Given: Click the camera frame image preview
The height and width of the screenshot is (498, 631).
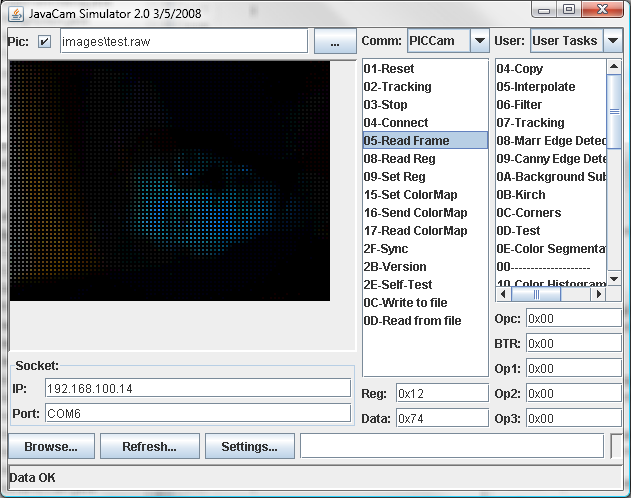Looking at the screenshot, I should click(169, 181).
